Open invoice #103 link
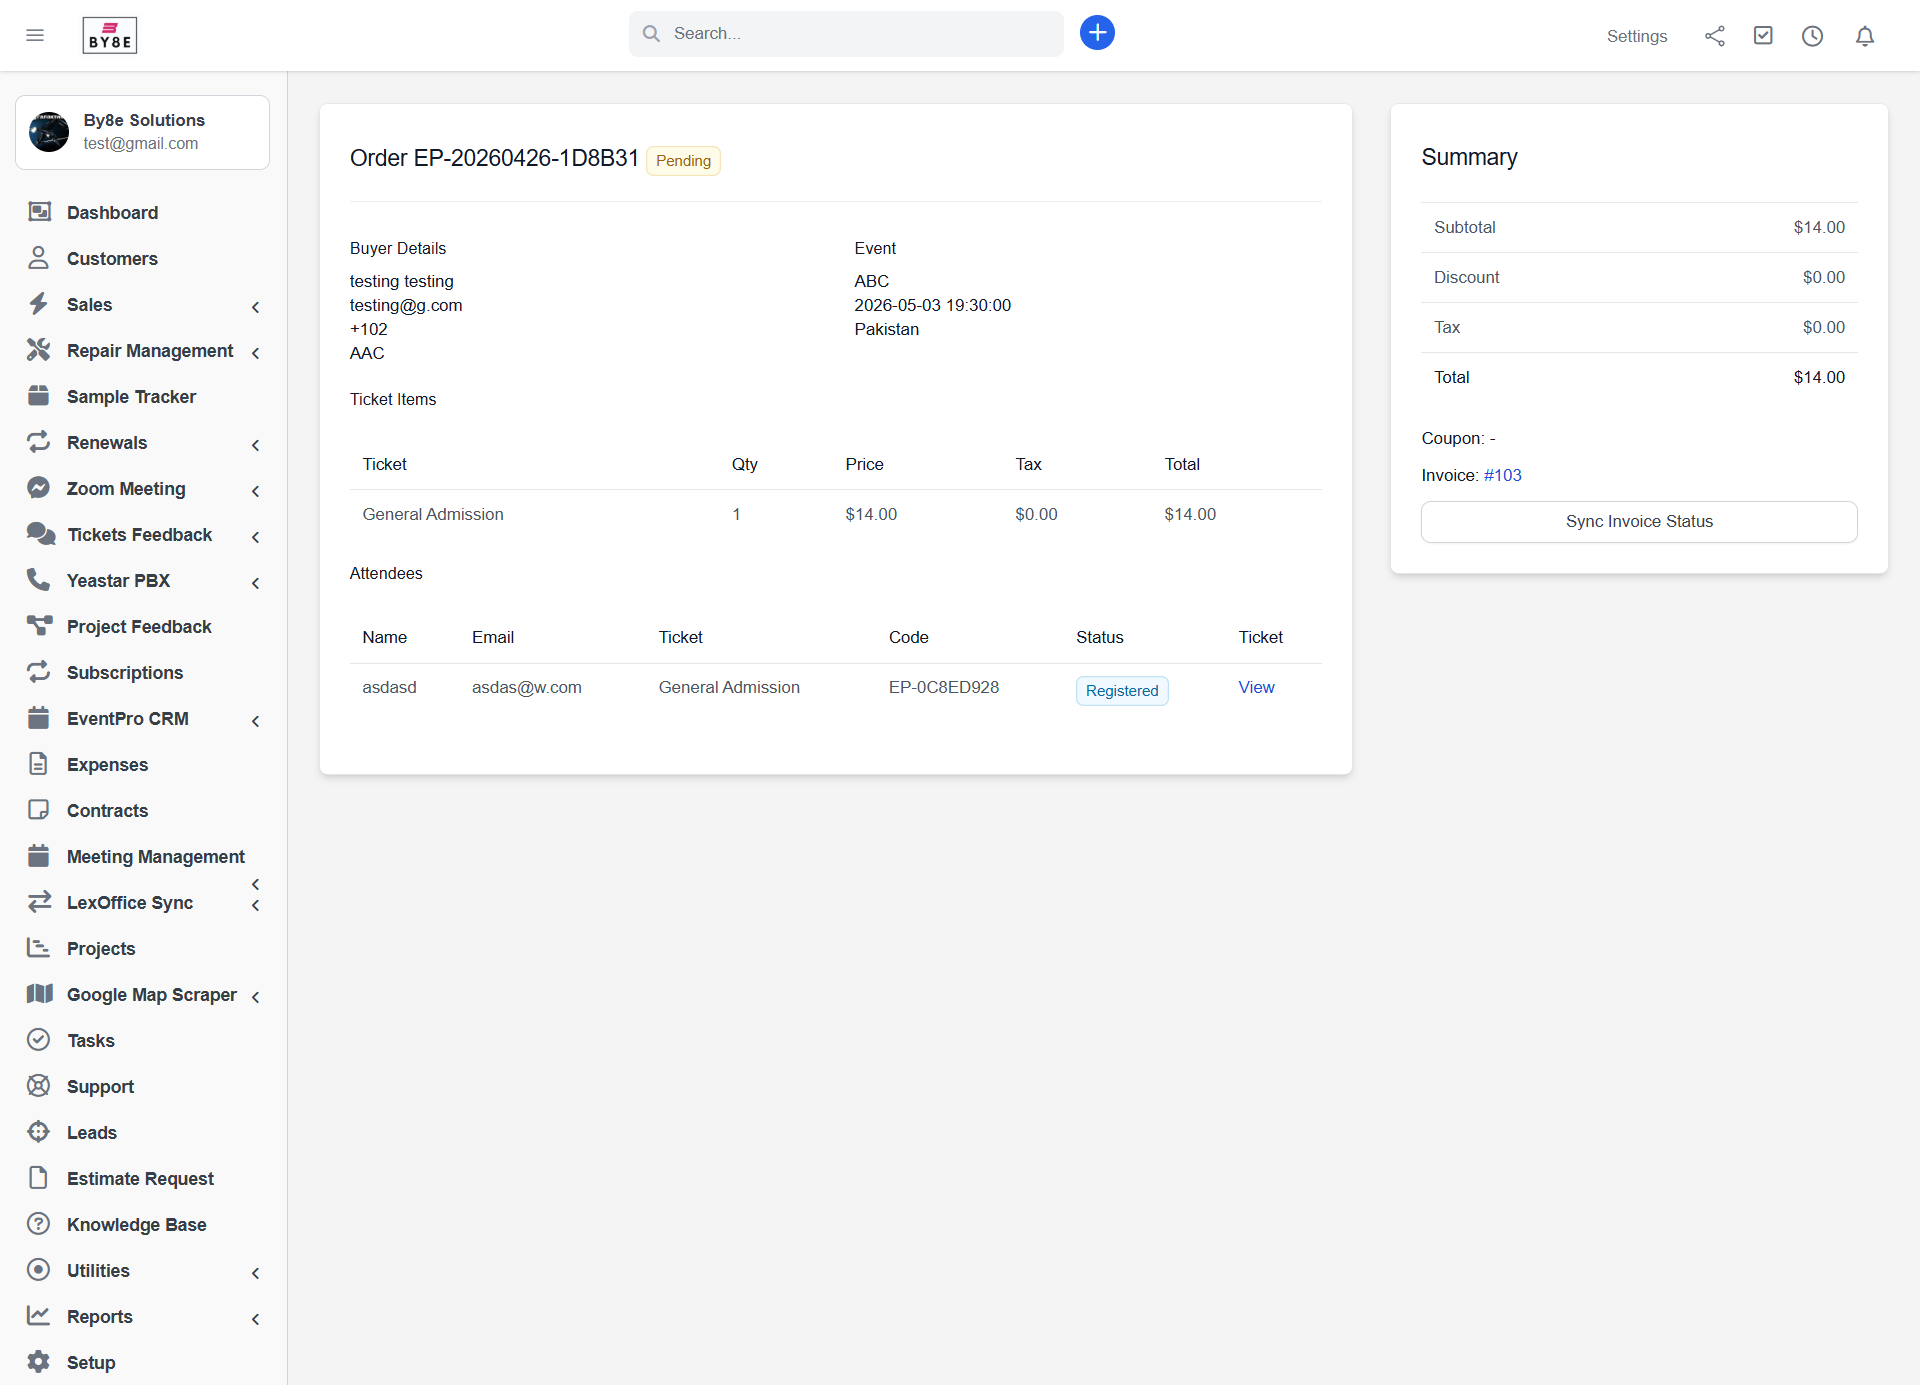 coord(1502,475)
